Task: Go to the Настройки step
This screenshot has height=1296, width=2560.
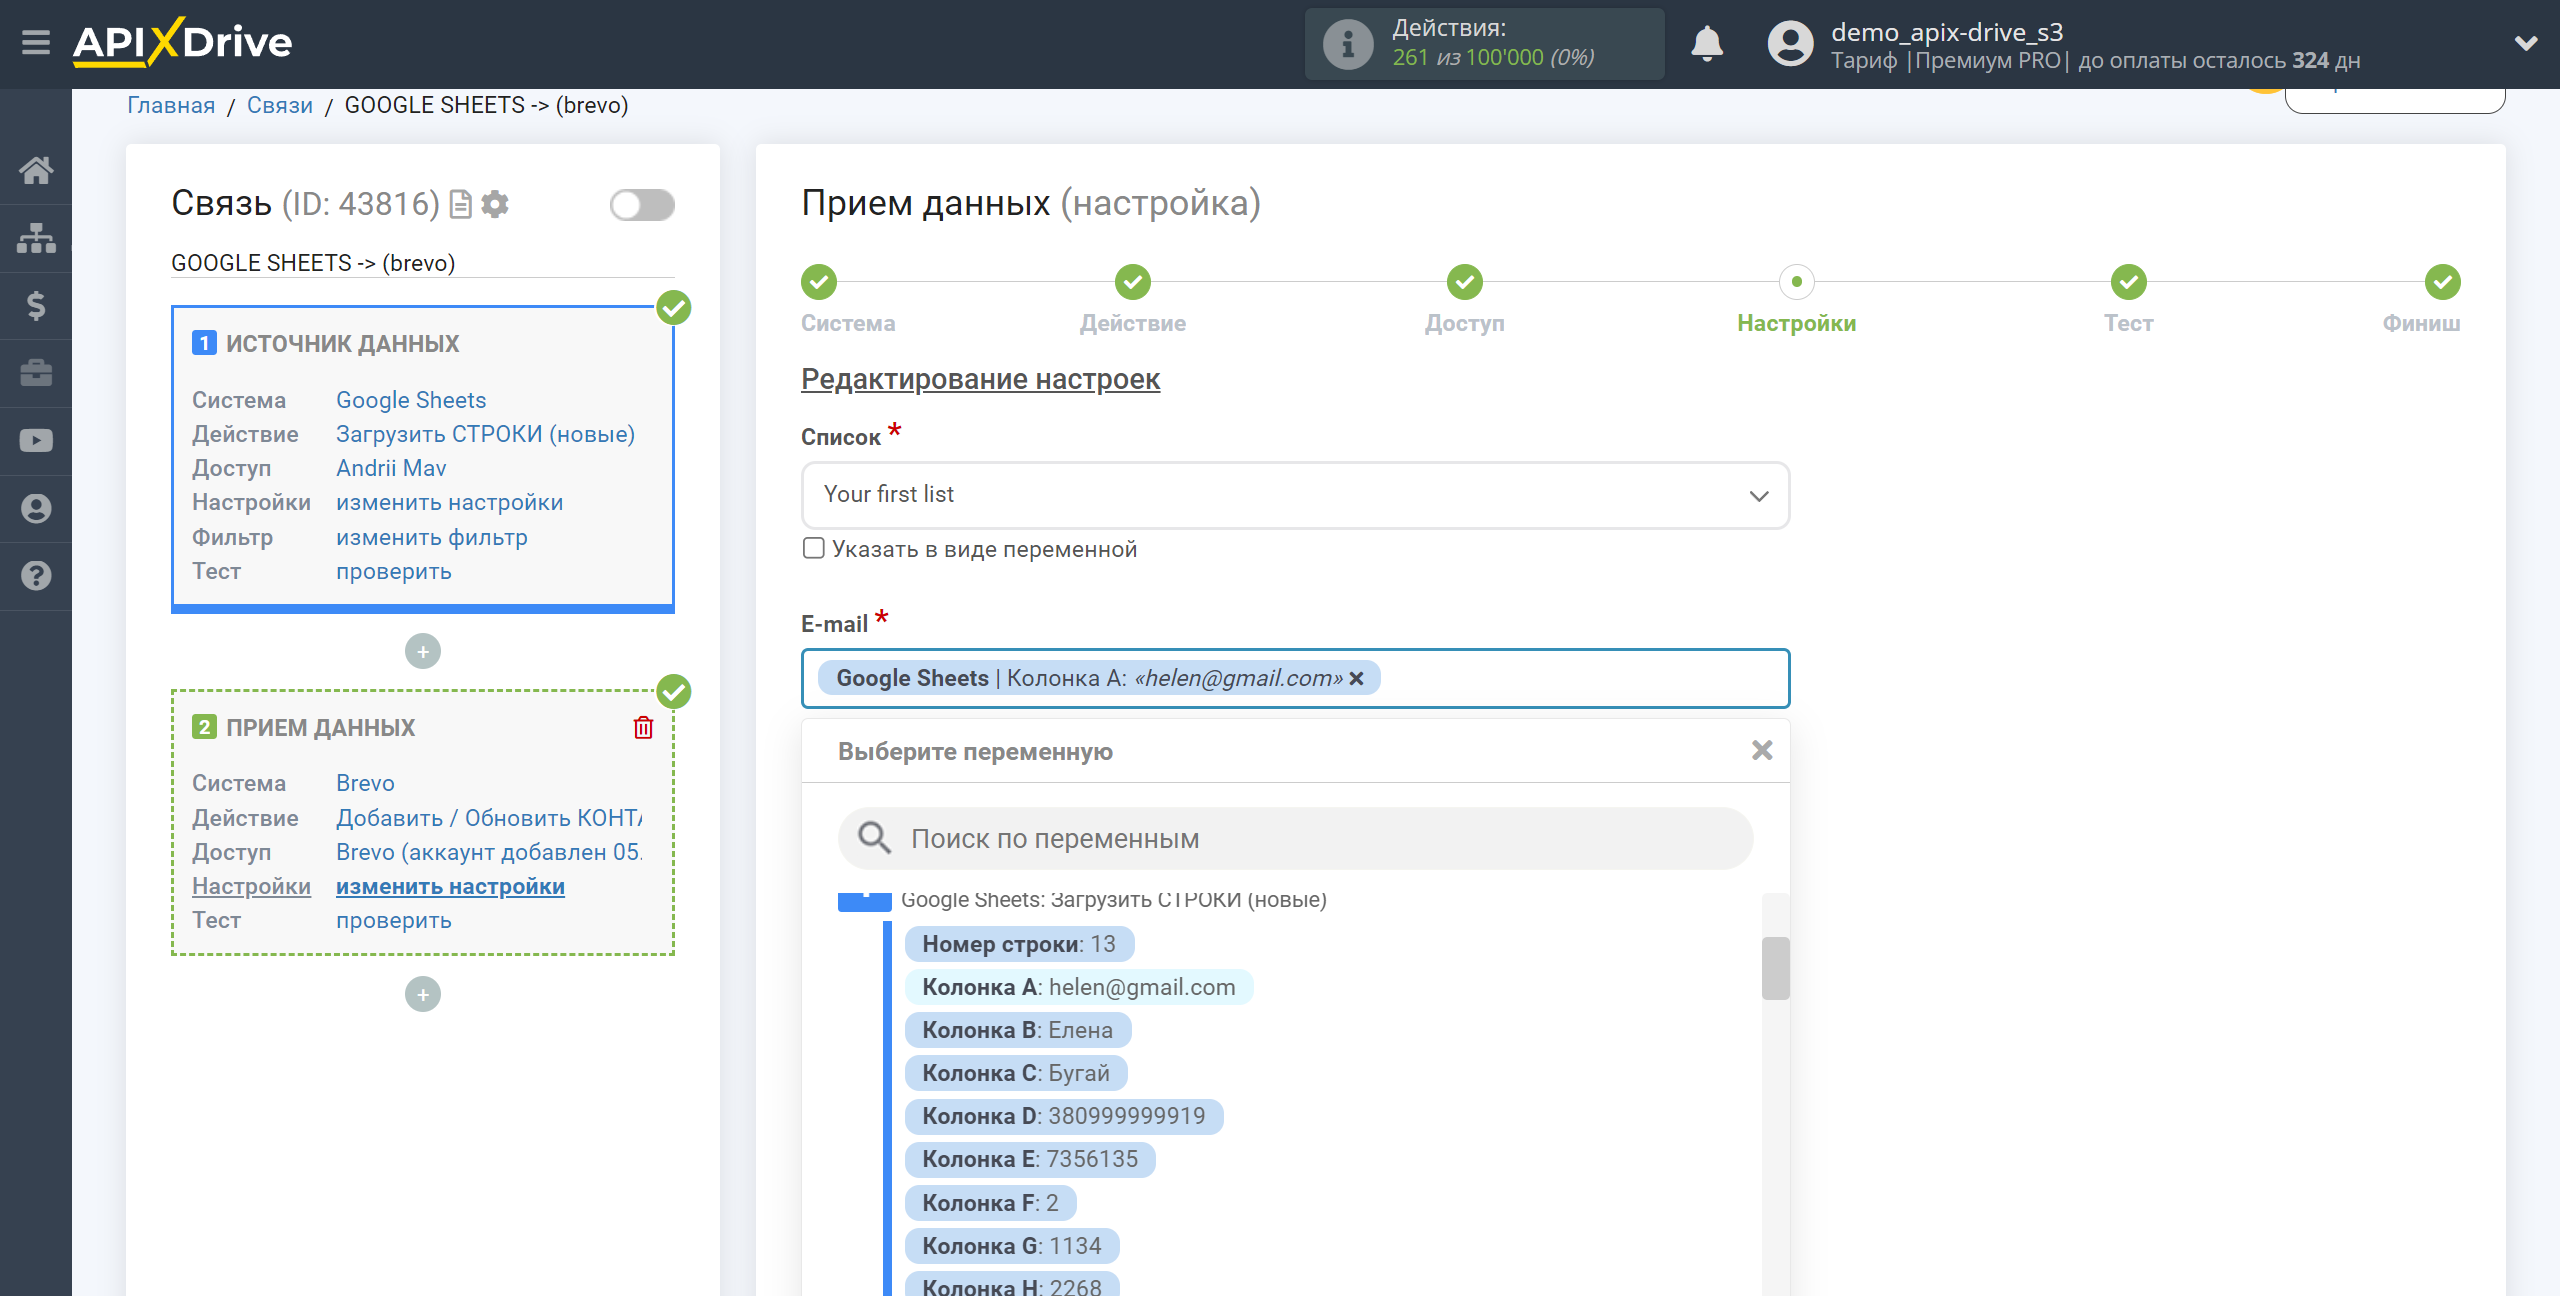Action: click(x=1797, y=282)
